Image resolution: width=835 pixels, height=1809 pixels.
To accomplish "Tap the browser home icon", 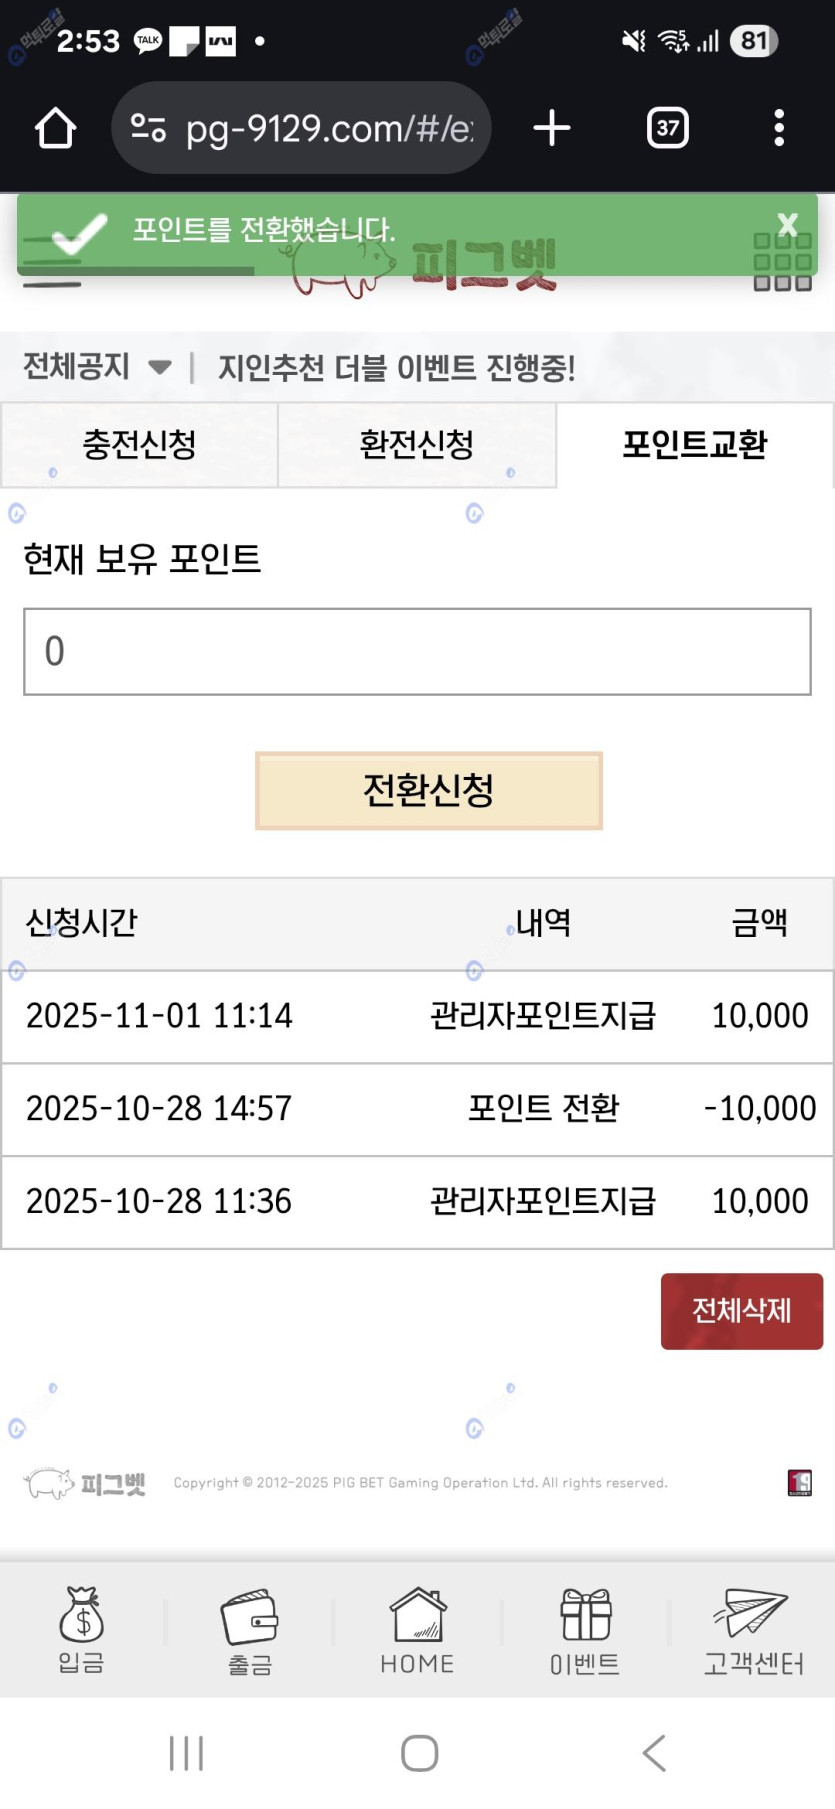I will click(55, 128).
